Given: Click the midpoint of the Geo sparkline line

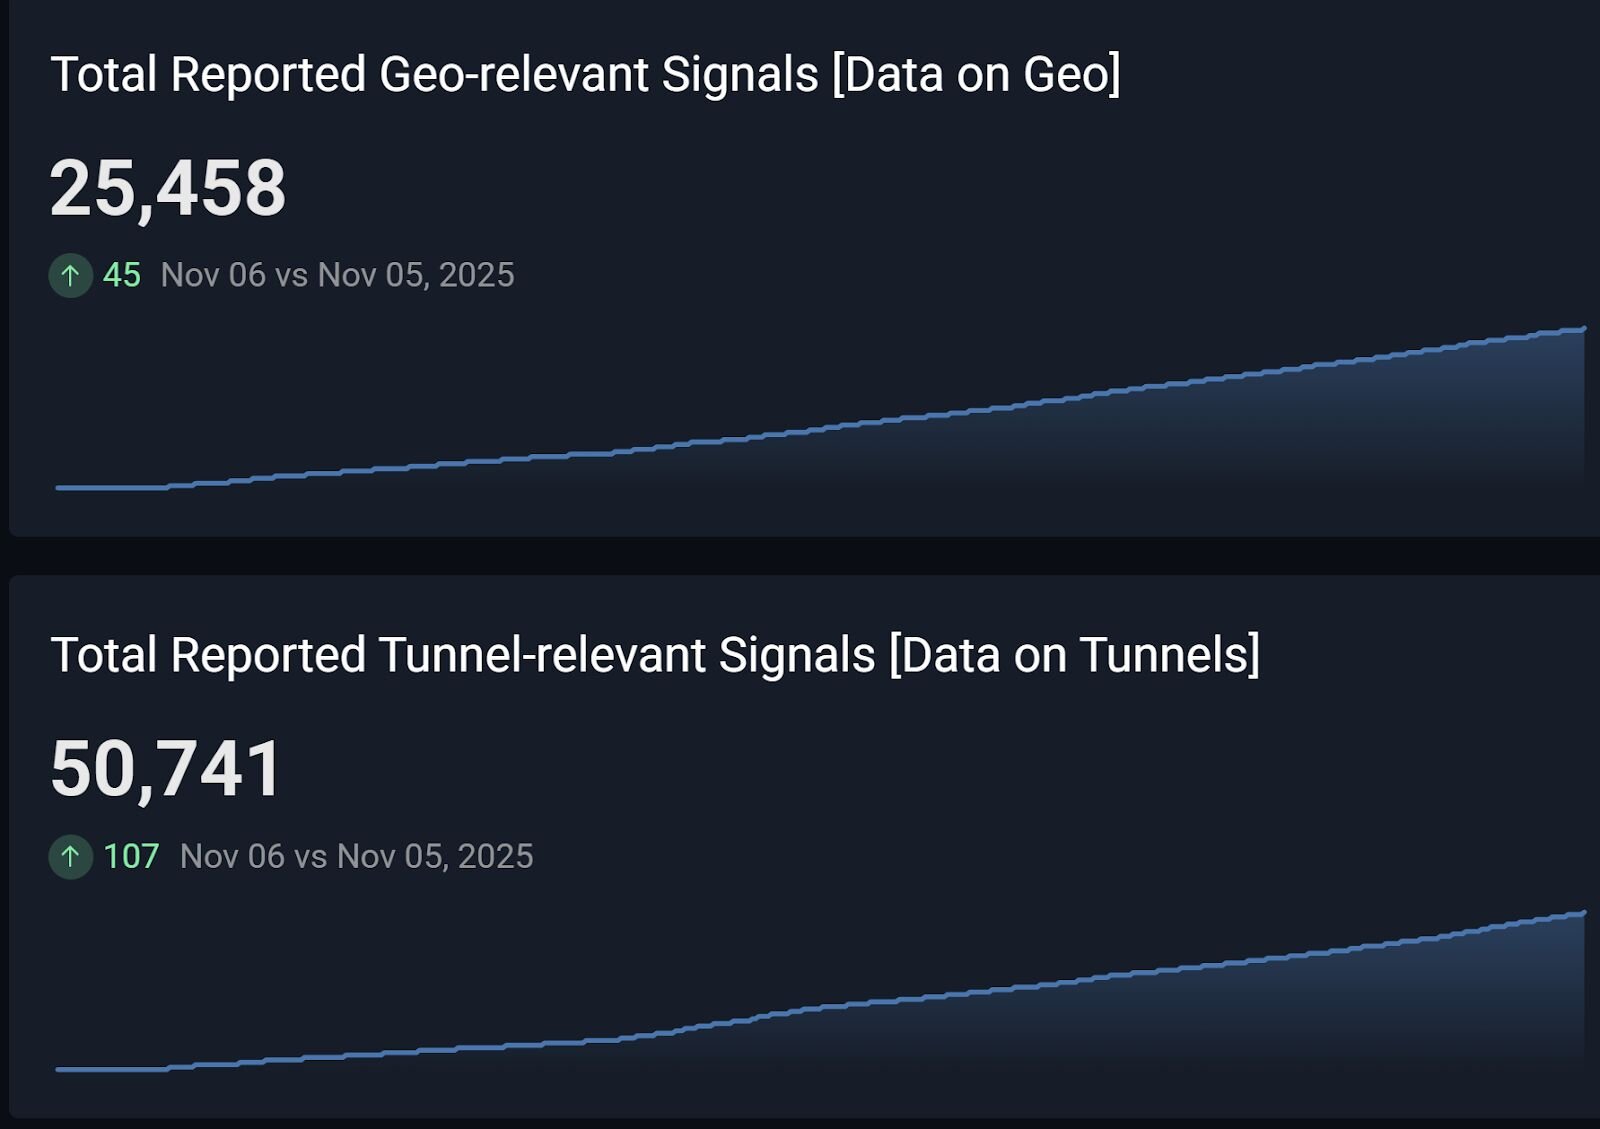Looking at the screenshot, I should tap(820, 429).
